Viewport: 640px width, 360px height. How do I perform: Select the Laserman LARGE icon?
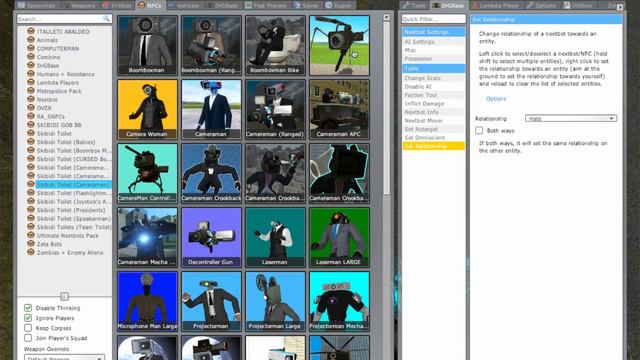(x=340, y=238)
